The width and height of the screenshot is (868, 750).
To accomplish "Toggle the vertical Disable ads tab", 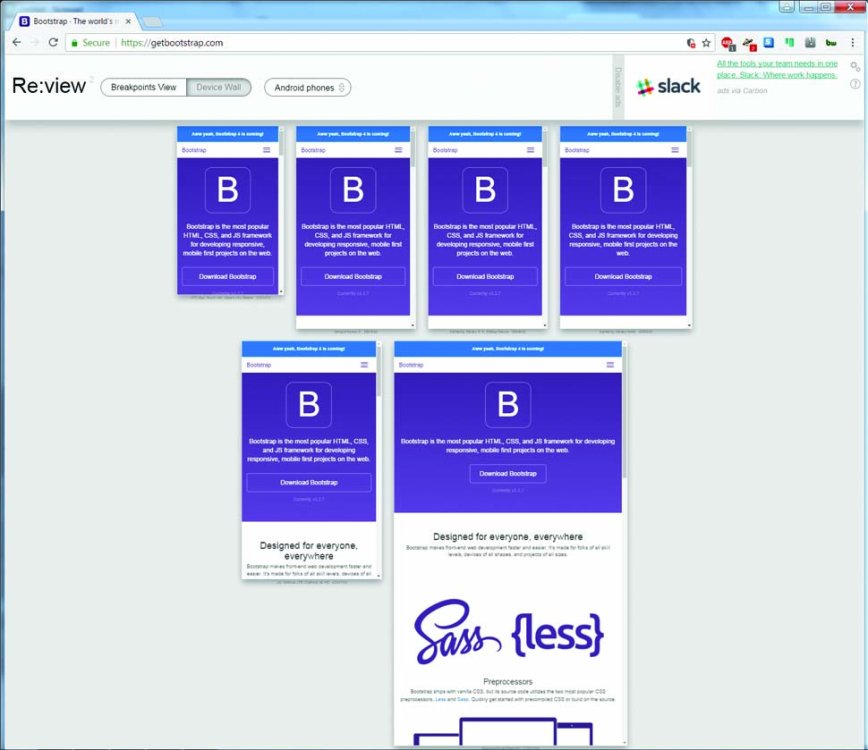I will click(x=618, y=87).
